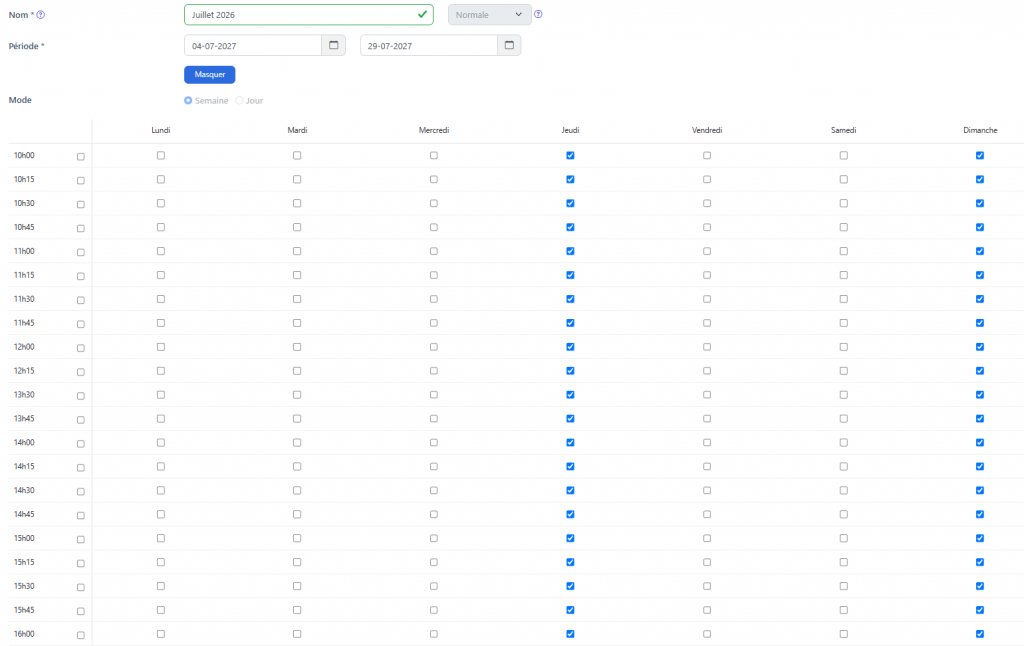Toggle whole-row checkbox for 15h15
The height and width of the screenshot is (646, 1024).
81,563
